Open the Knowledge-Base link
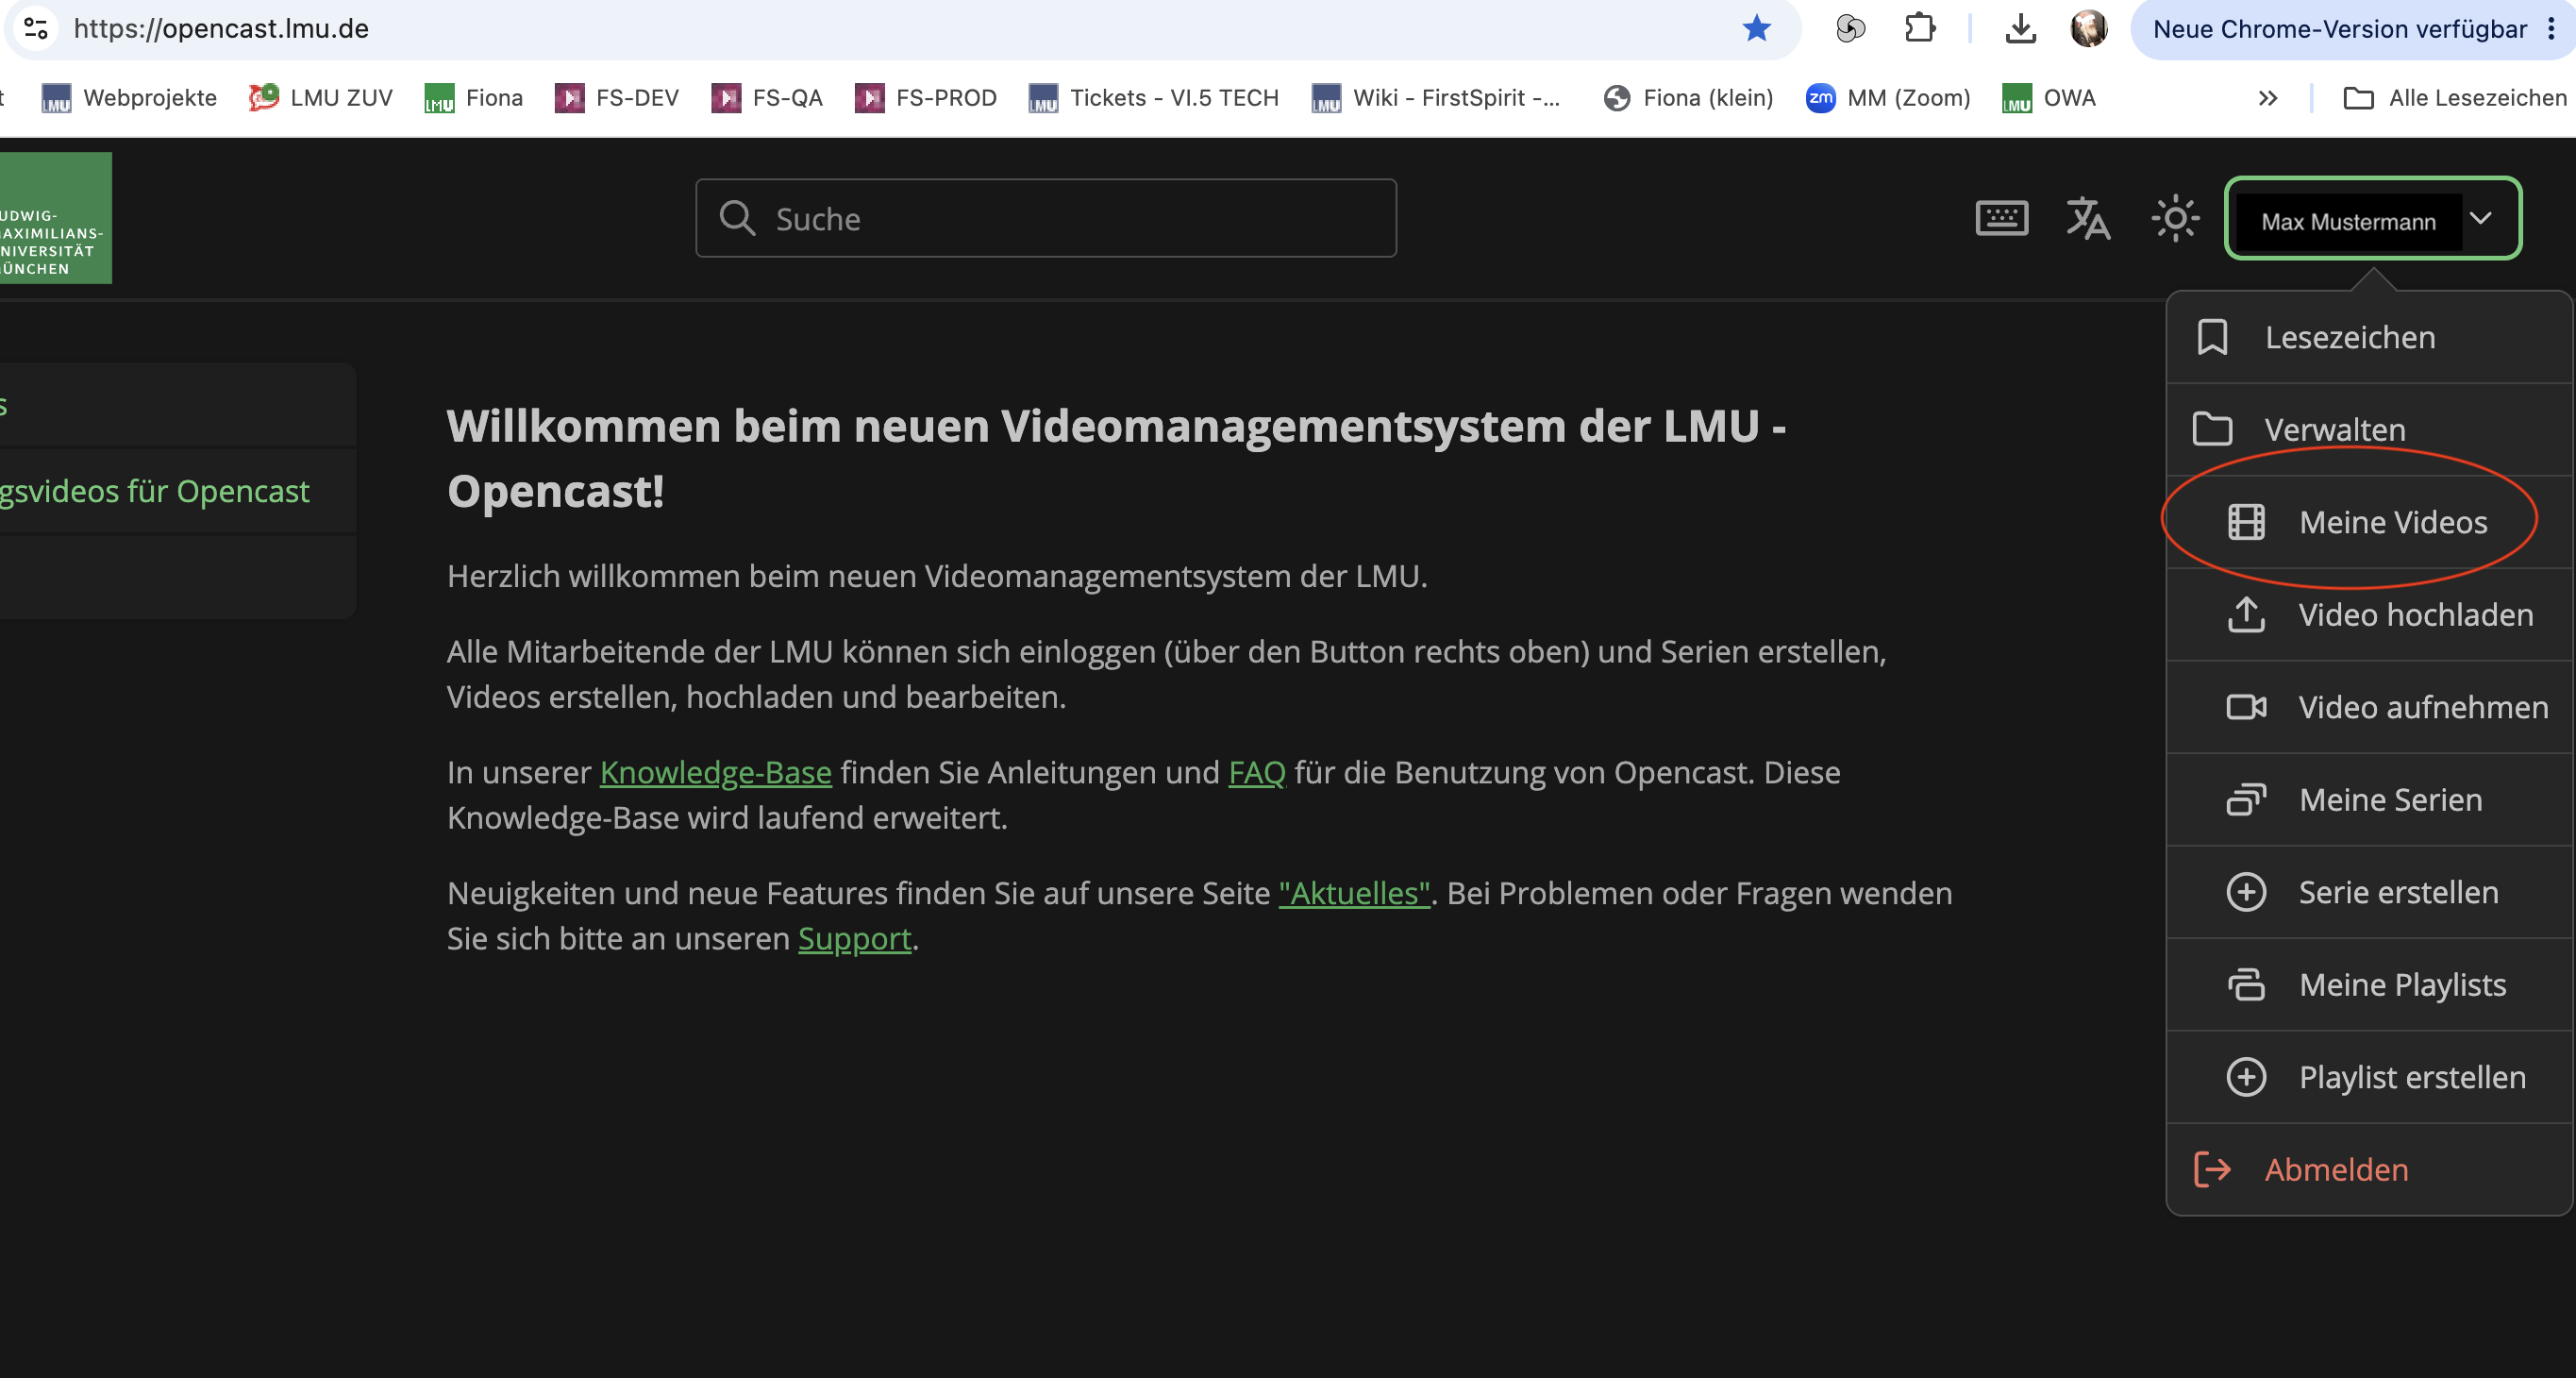 716,772
